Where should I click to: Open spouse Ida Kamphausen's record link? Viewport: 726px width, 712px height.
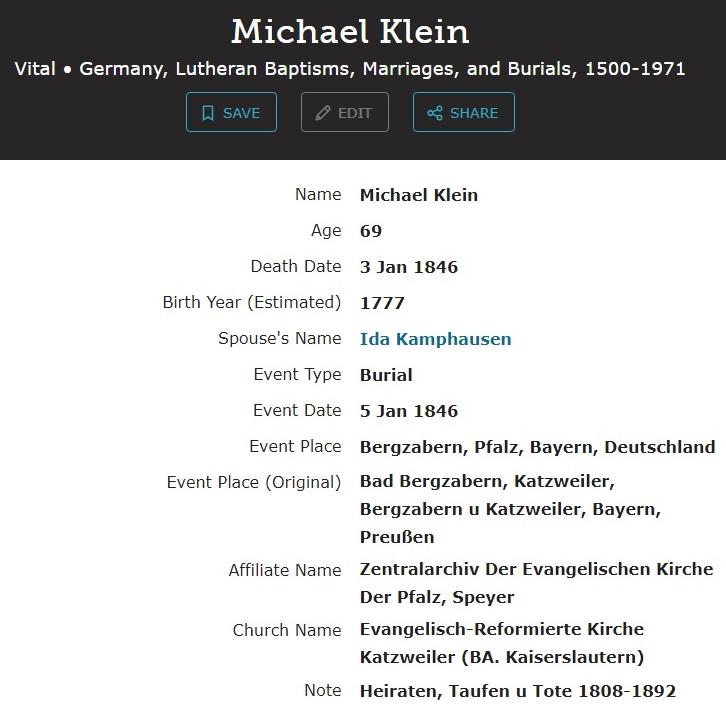click(x=435, y=339)
